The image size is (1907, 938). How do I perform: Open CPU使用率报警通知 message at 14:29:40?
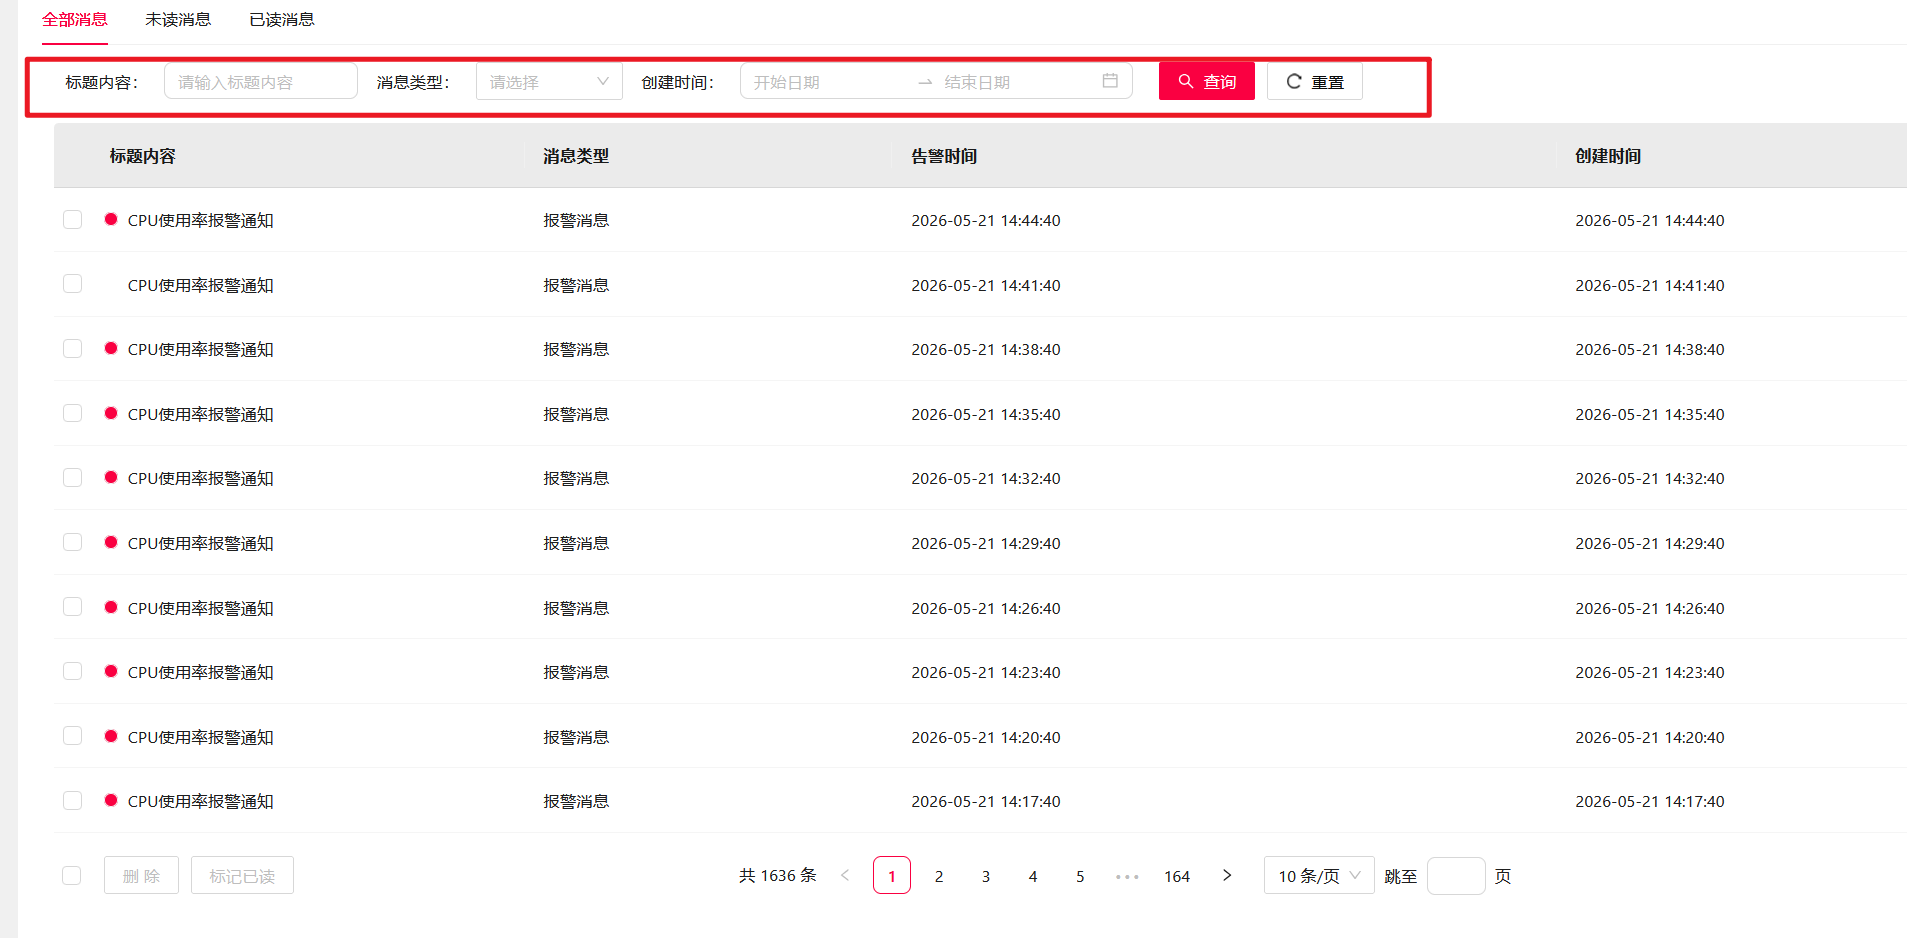tap(200, 543)
